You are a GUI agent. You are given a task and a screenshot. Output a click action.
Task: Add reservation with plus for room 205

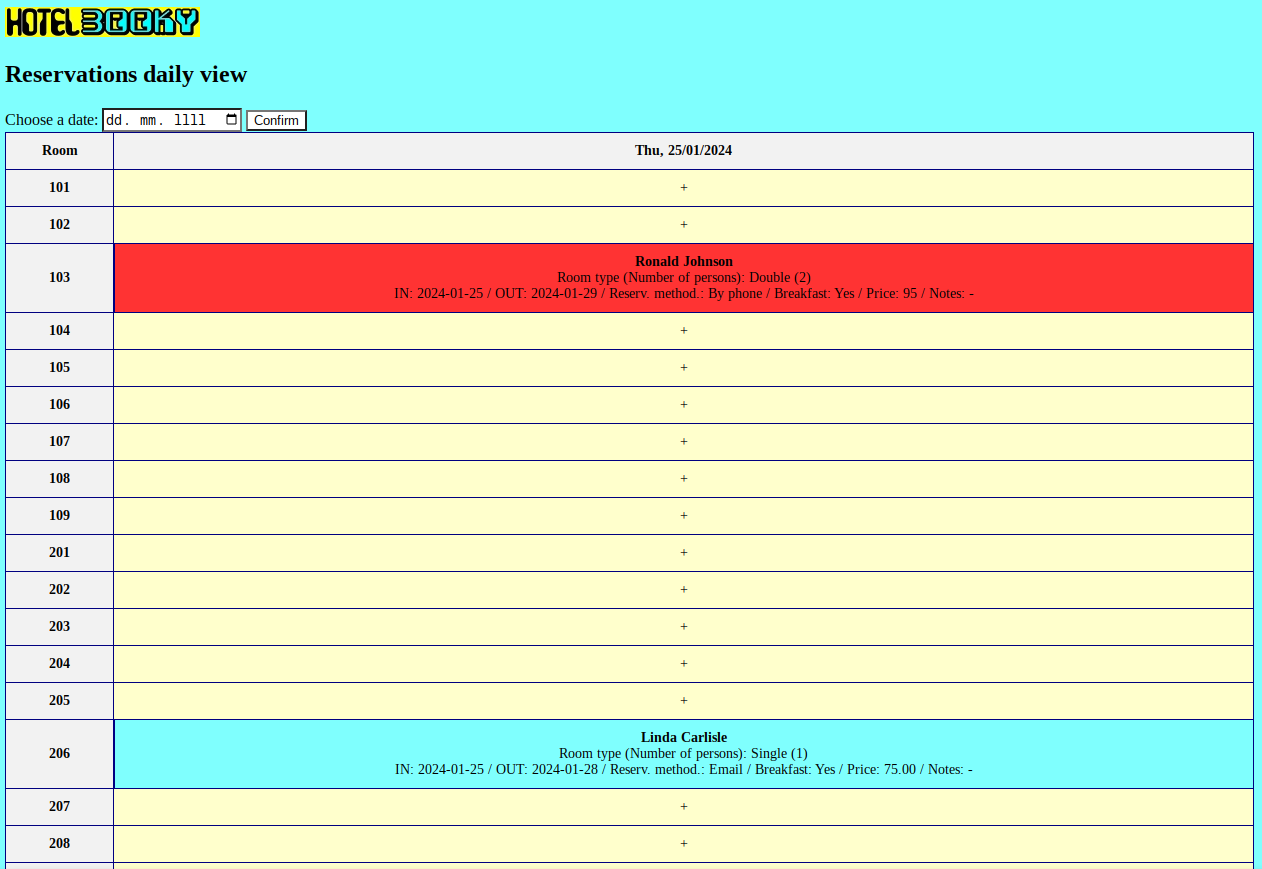click(683, 701)
